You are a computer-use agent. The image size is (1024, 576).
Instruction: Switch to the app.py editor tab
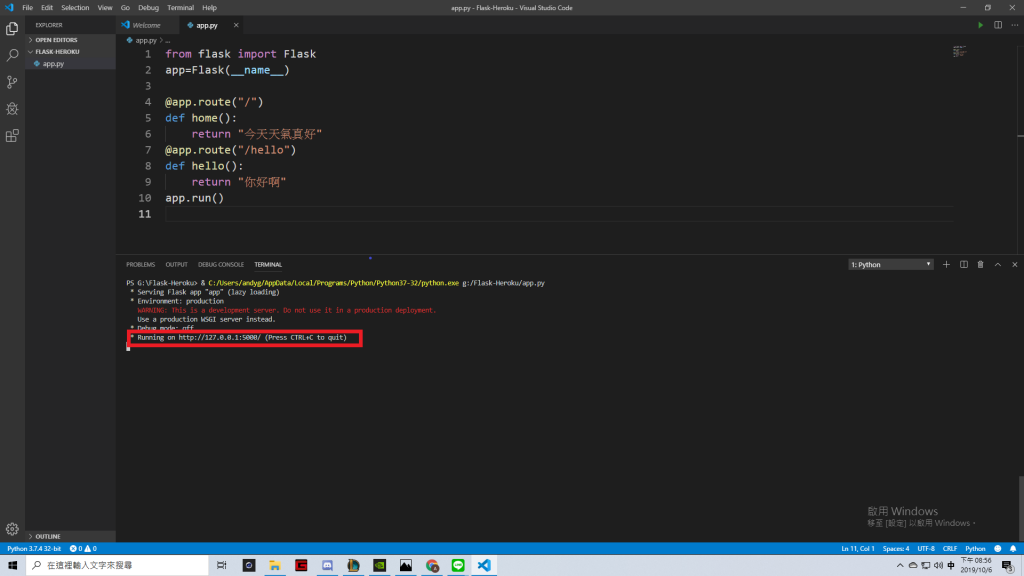207,25
